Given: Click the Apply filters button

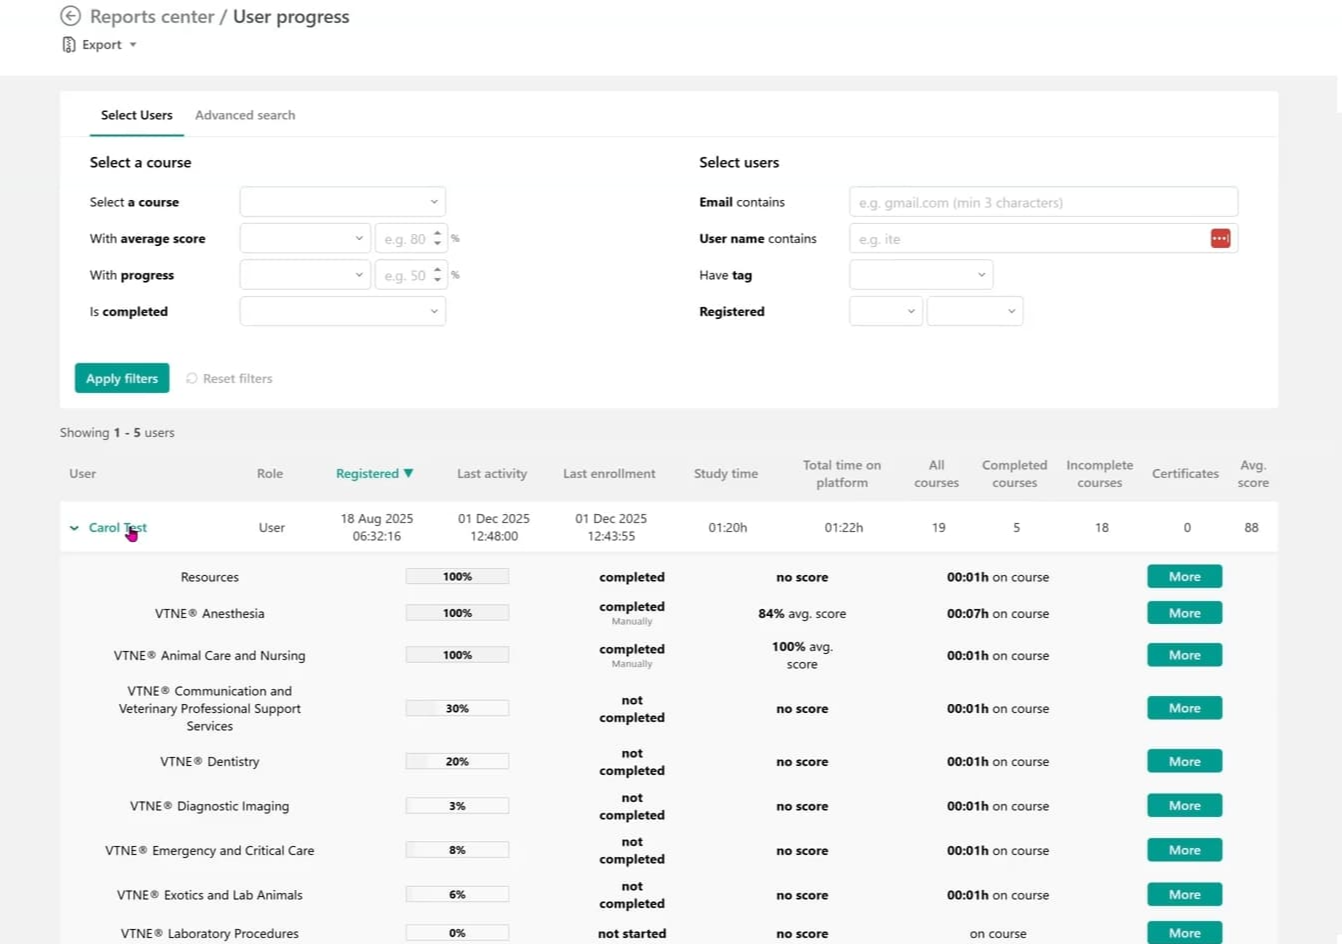Looking at the screenshot, I should coord(121,378).
